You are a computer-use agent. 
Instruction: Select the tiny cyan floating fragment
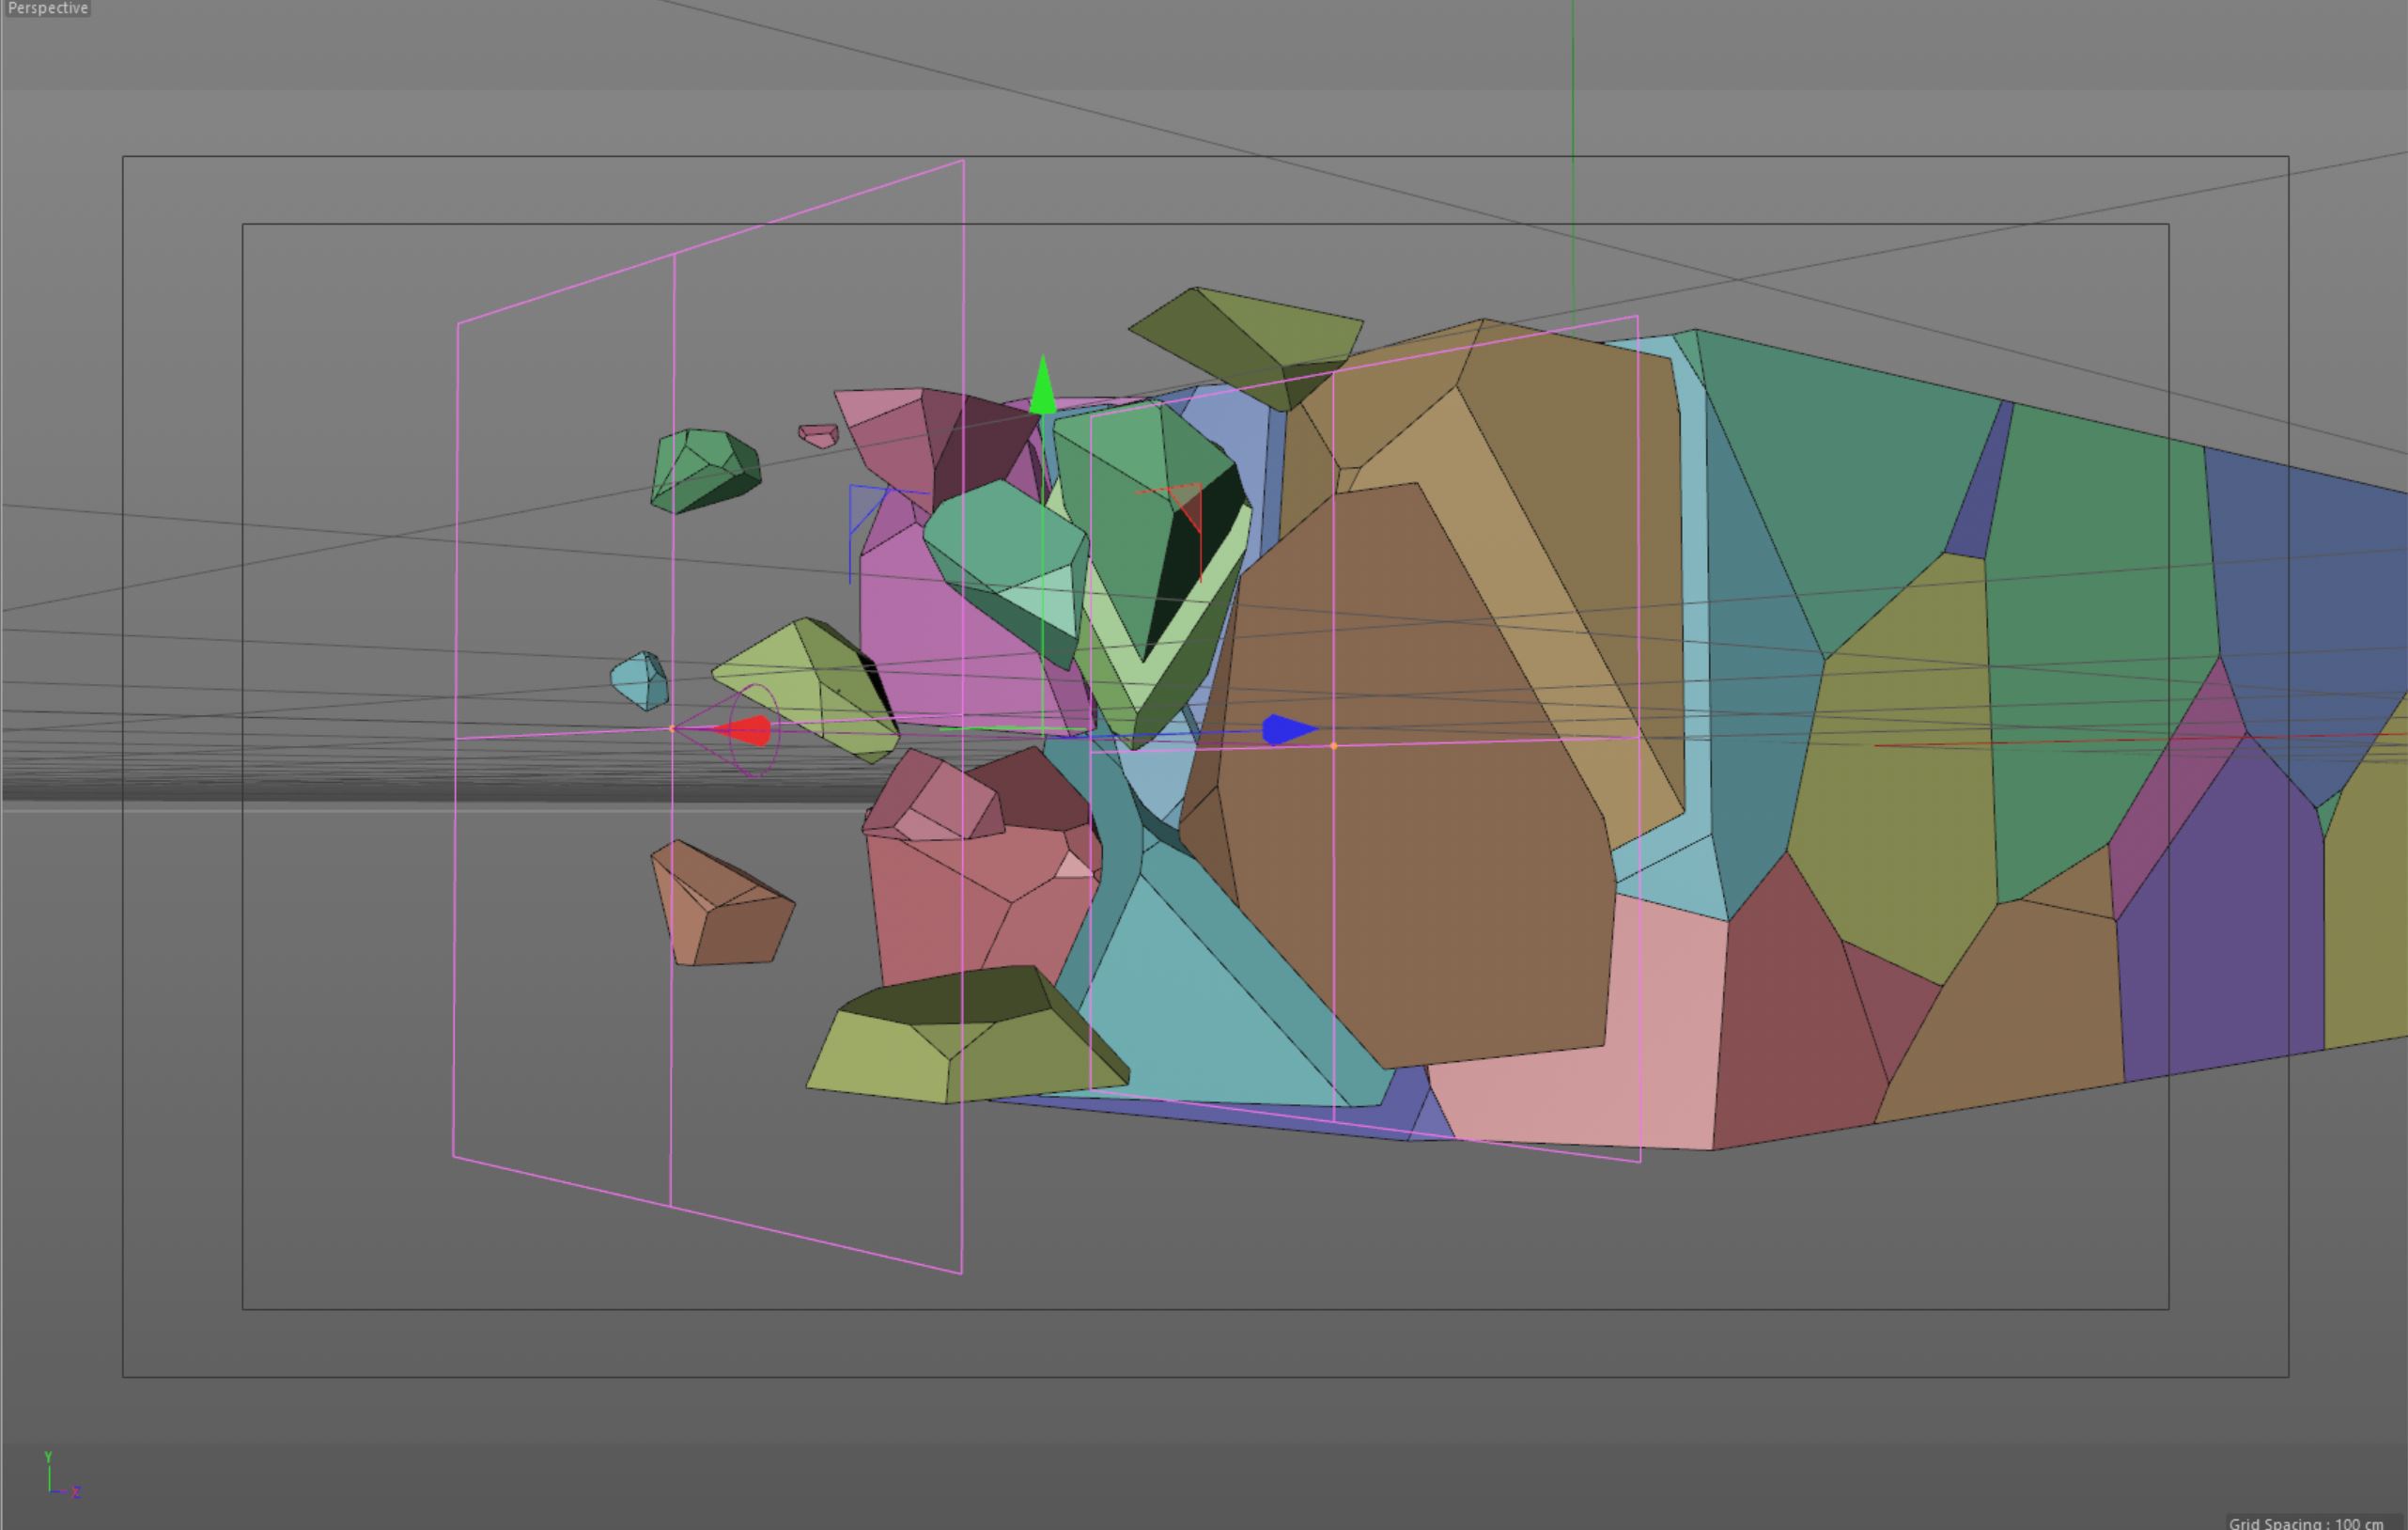coord(640,680)
